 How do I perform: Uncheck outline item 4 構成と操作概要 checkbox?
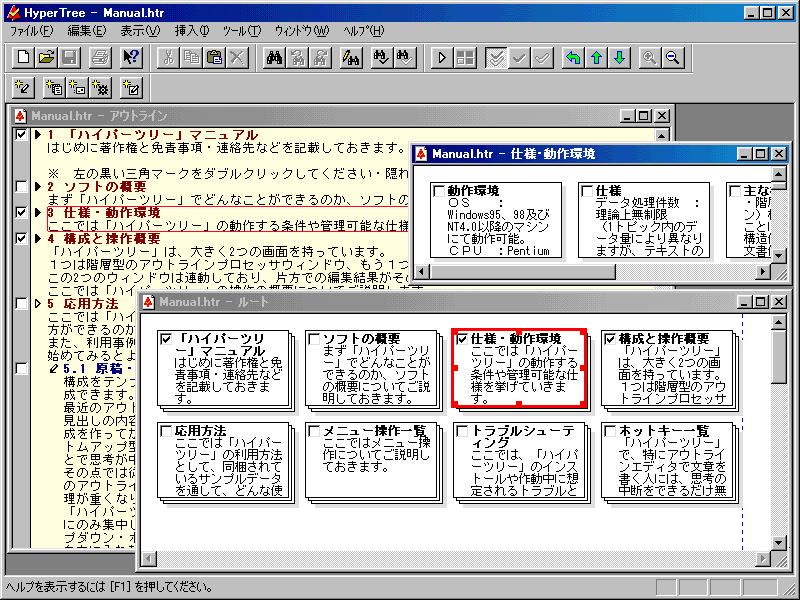[21, 238]
